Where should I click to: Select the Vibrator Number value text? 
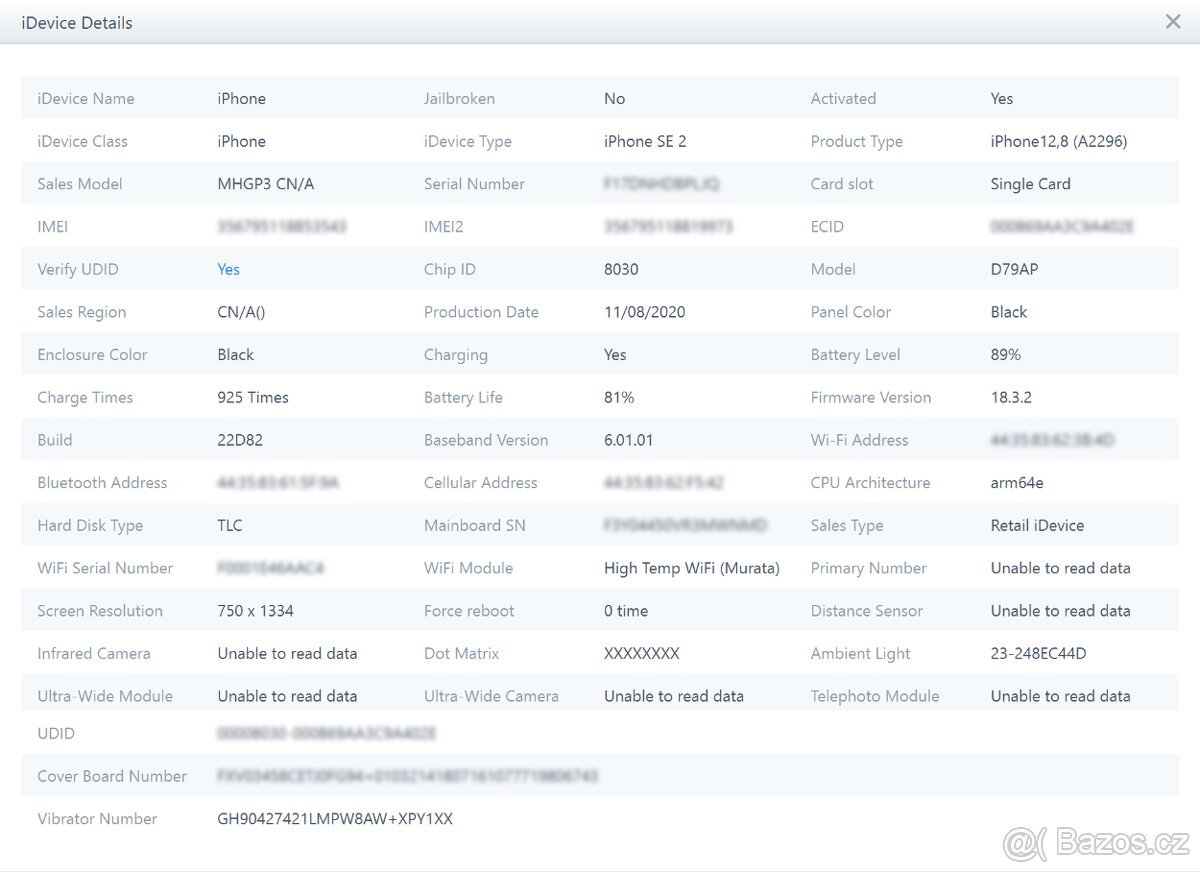point(334,818)
